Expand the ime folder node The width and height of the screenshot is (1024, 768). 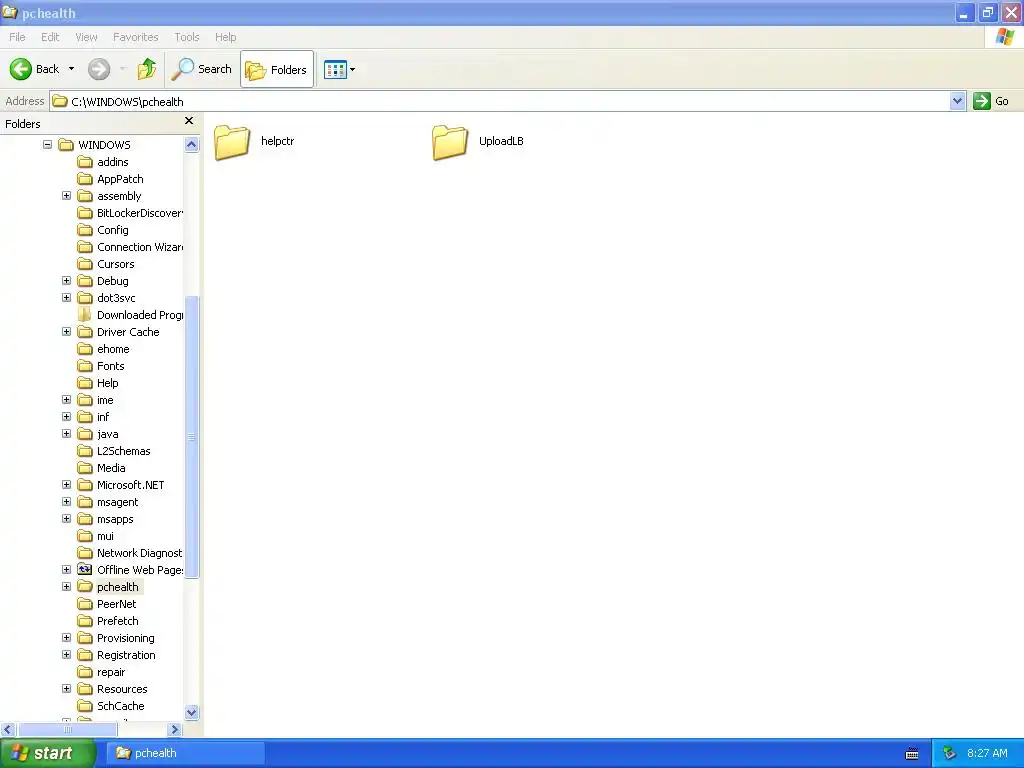(x=67, y=399)
